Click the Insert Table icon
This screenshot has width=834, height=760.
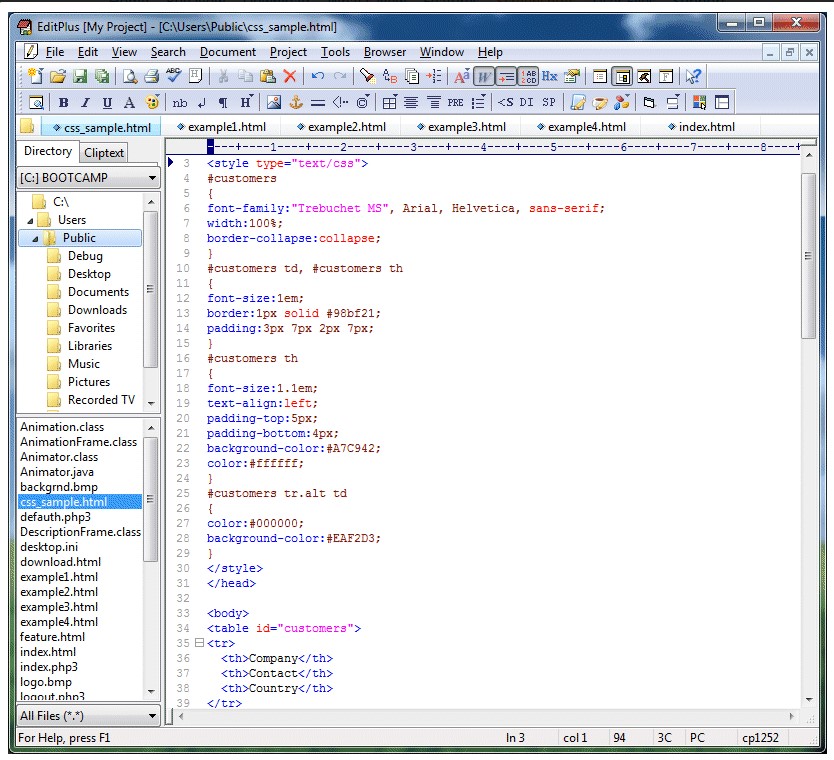point(389,102)
